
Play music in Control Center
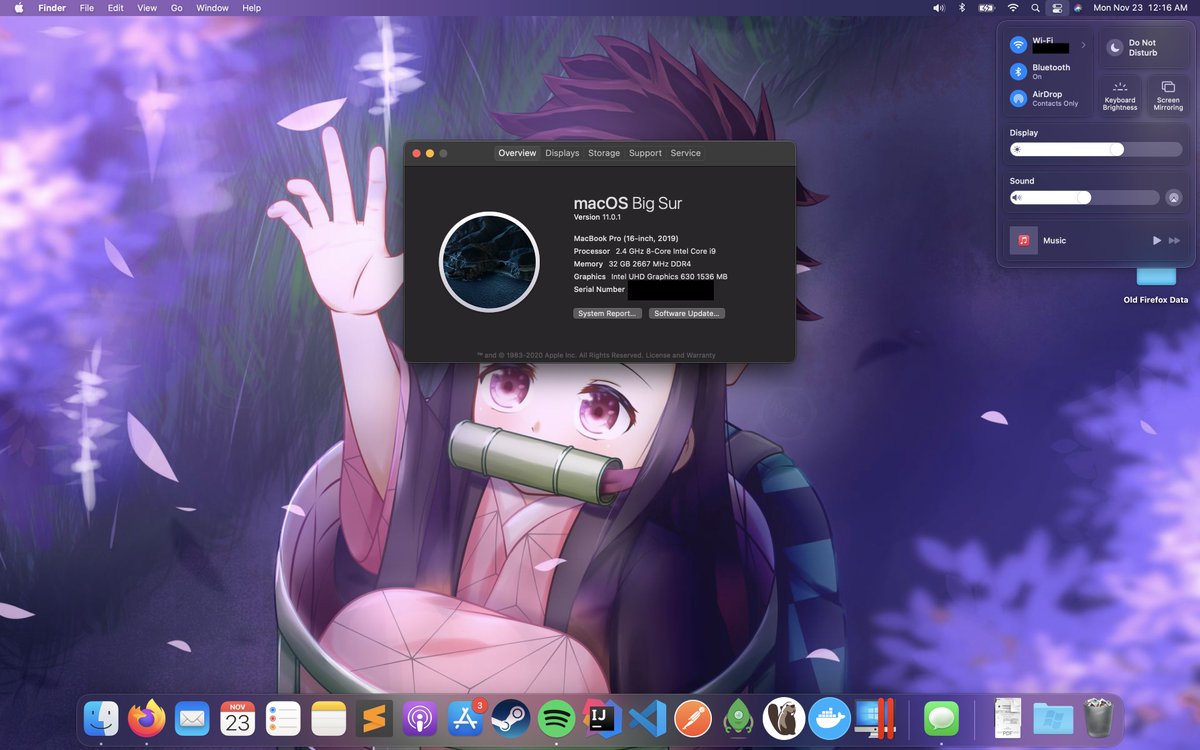coord(1157,241)
